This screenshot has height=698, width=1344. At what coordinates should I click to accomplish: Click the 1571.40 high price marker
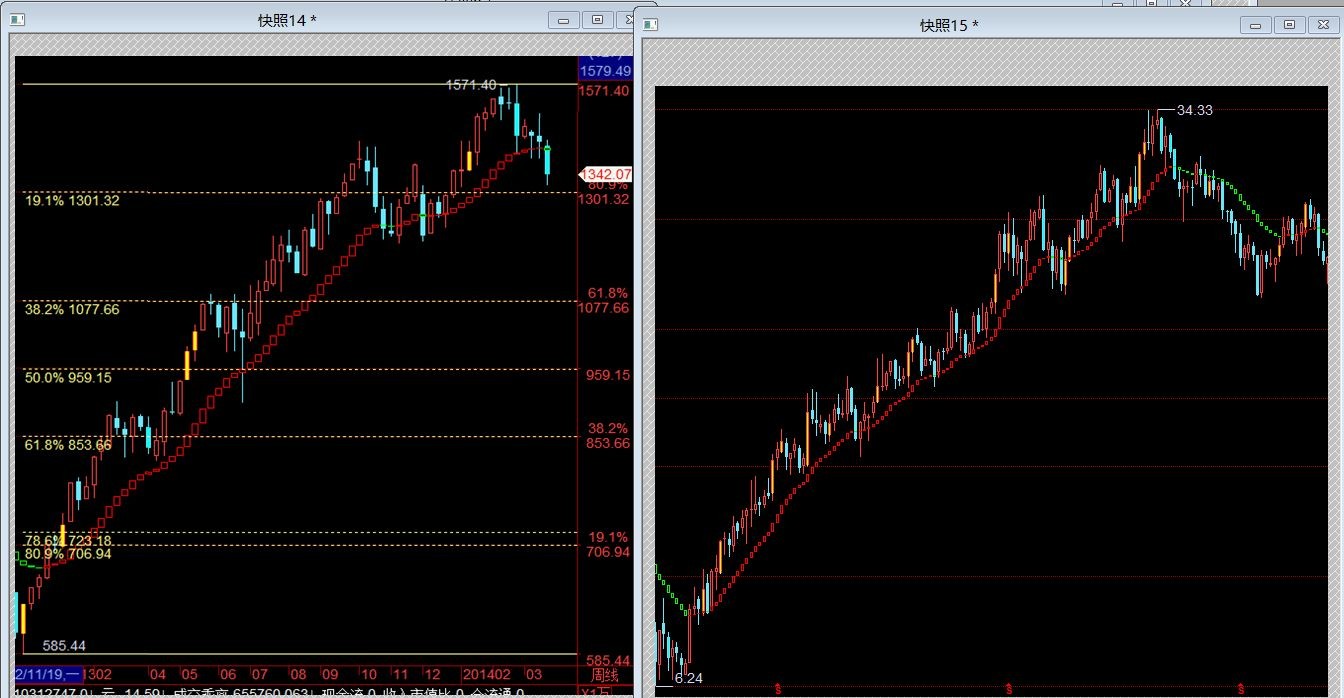tap(470, 85)
